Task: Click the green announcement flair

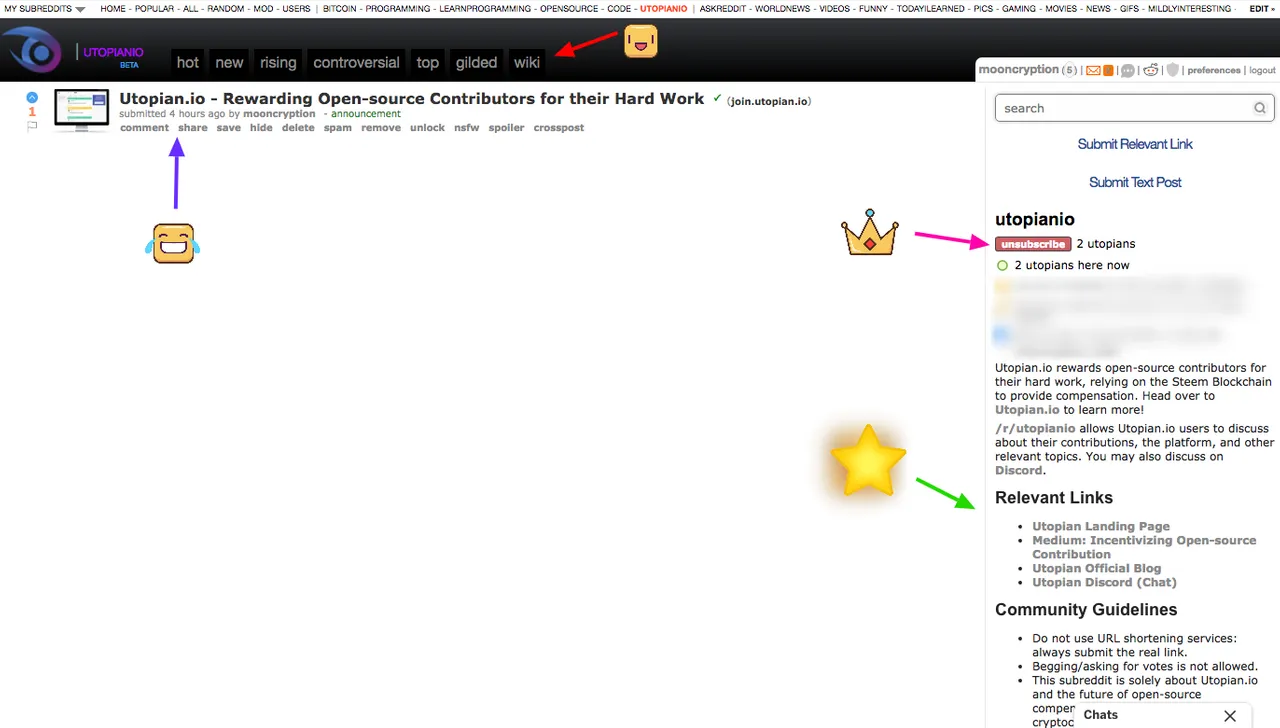Action: 366,114
